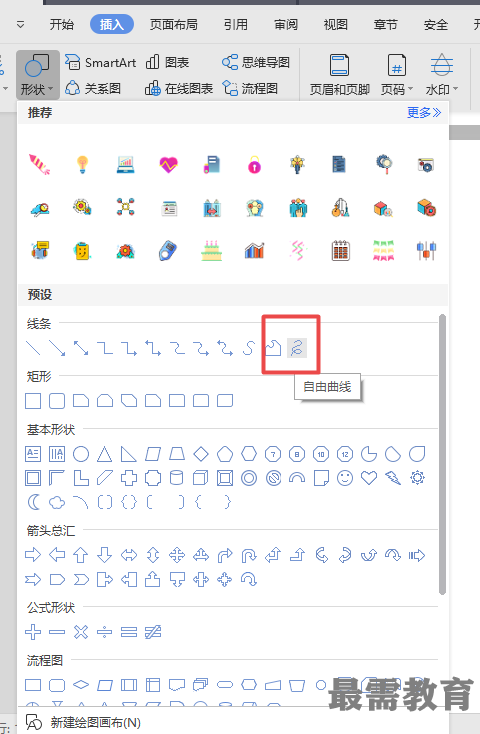Select the division sign formula shape

[x=105, y=632]
